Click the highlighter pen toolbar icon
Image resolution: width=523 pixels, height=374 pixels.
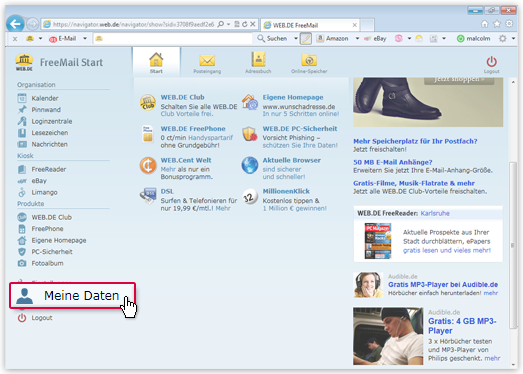point(306,39)
